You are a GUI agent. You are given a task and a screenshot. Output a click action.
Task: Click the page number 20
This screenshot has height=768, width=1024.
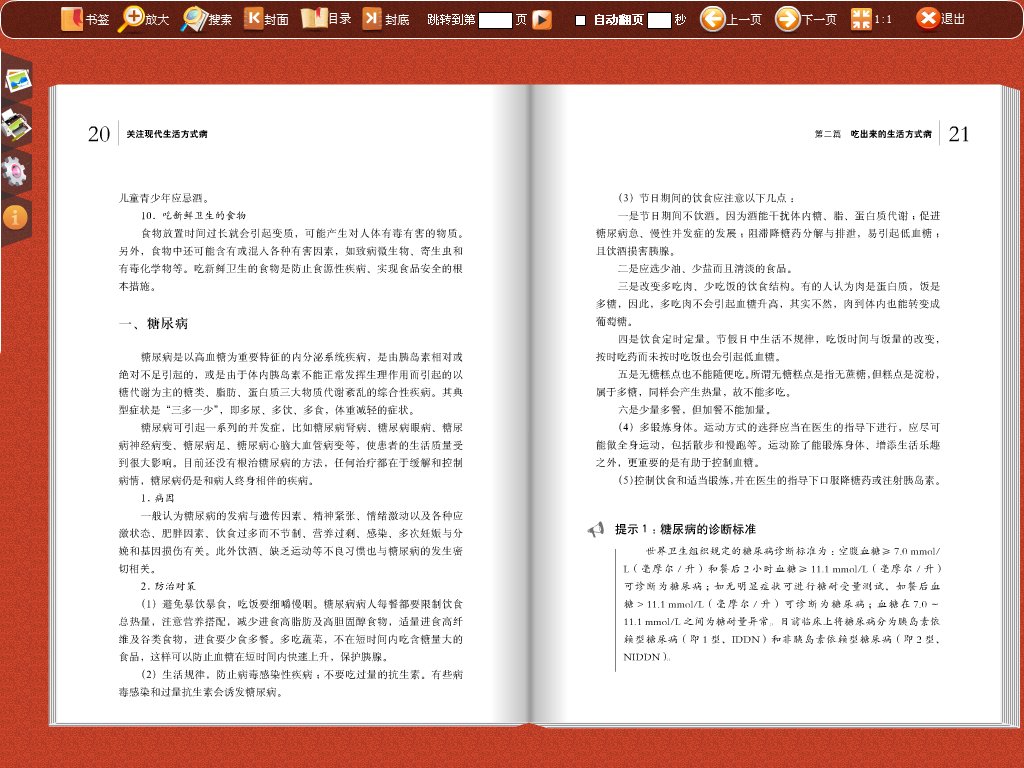99,134
